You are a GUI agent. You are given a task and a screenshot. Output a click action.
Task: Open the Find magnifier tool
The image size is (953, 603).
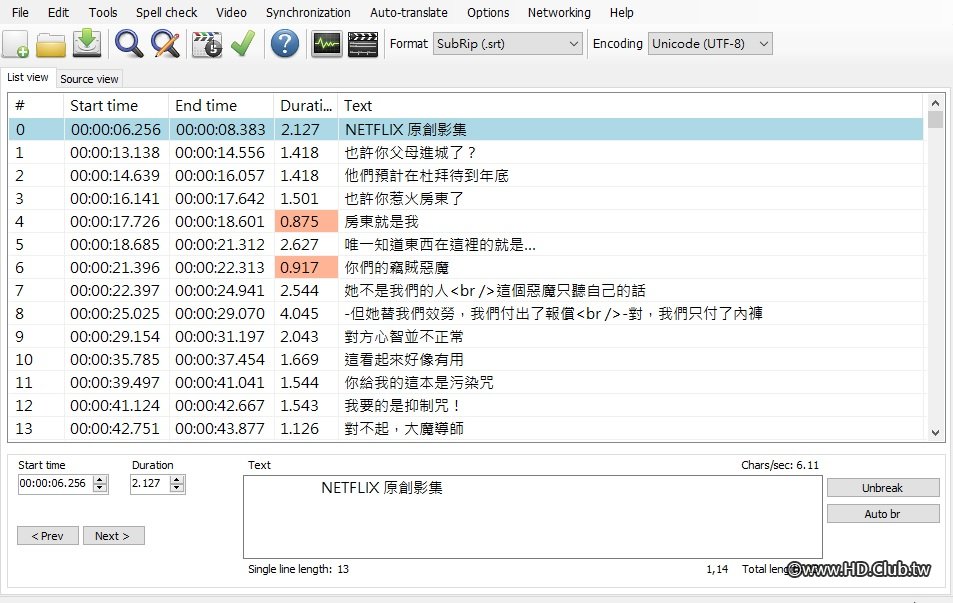pyautogui.click(x=129, y=44)
